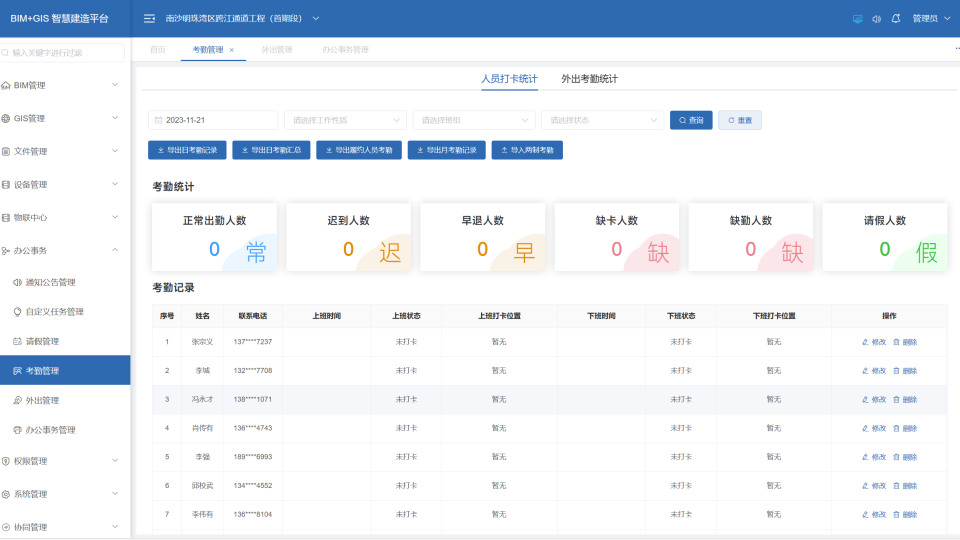960x540 pixels.
Task: Click the sidebar keyword filter input
Action: point(65,53)
